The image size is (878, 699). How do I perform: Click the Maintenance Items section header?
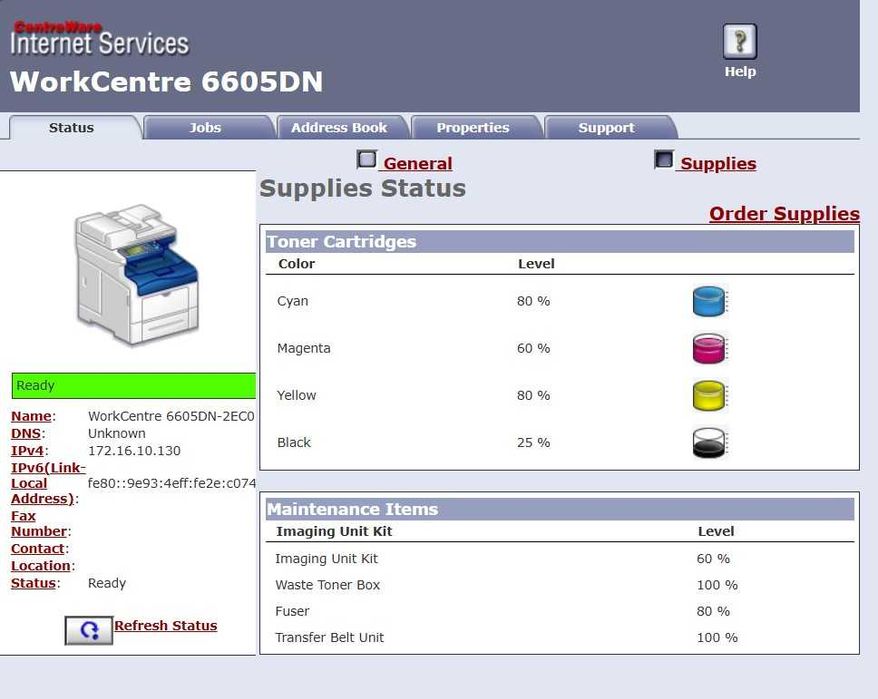click(x=560, y=509)
